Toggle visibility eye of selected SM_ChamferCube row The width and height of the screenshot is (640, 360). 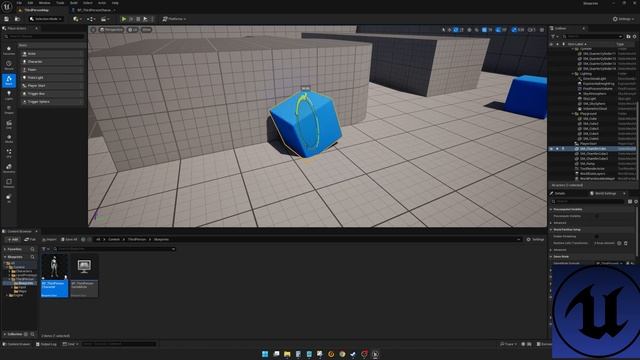pyautogui.click(x=551, y=149)
